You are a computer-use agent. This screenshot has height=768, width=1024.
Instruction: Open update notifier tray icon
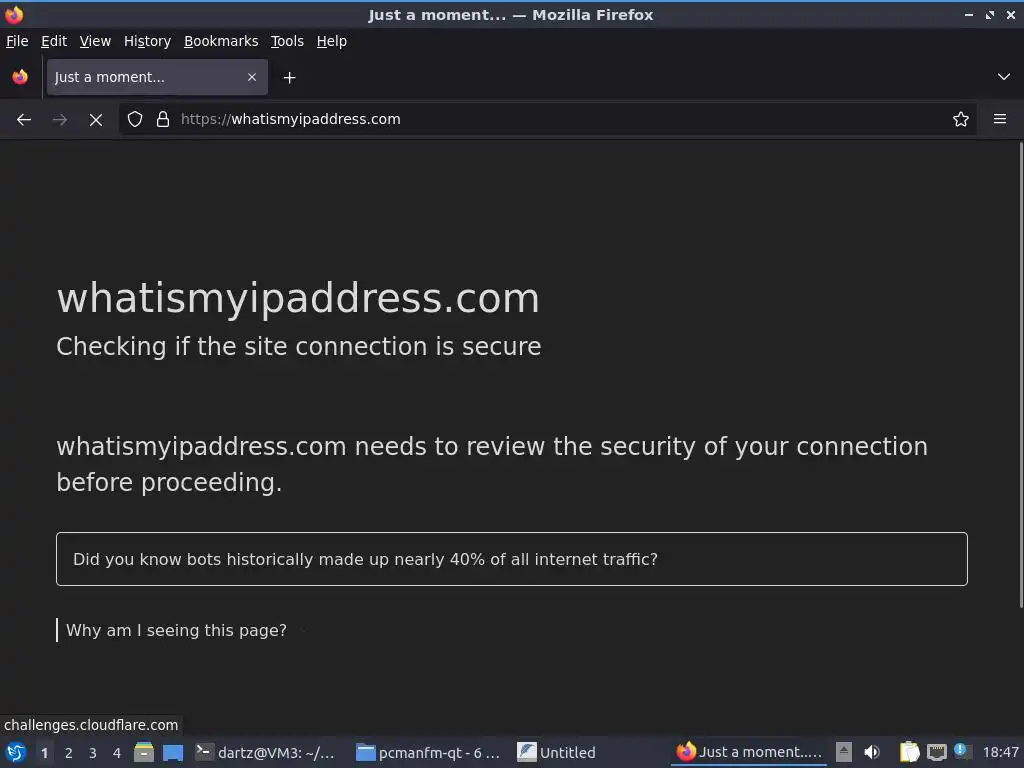pos(962,751)
